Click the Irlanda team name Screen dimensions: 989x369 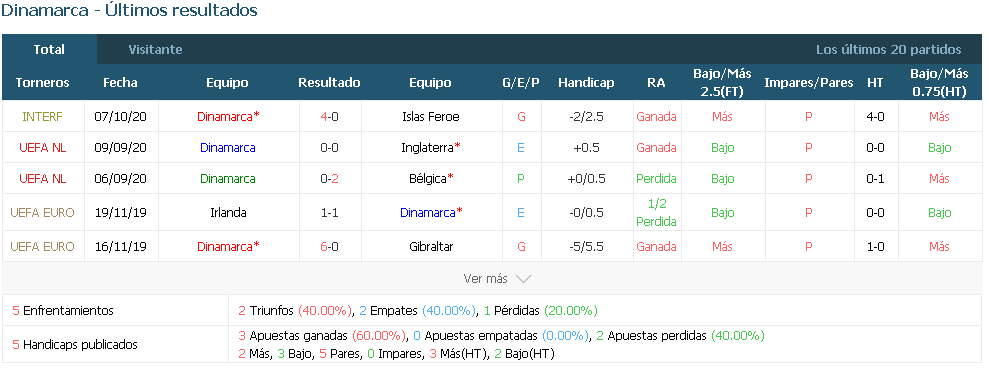click(x=228, y=213)
